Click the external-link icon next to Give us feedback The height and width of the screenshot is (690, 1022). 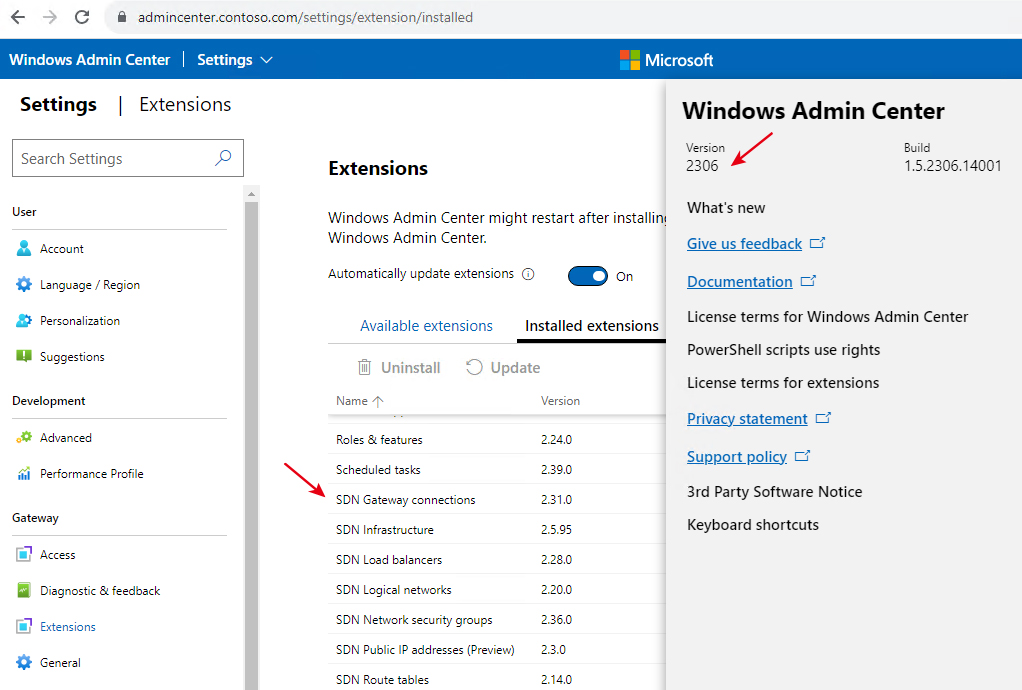pyautogui.click(x=817, y=243)
